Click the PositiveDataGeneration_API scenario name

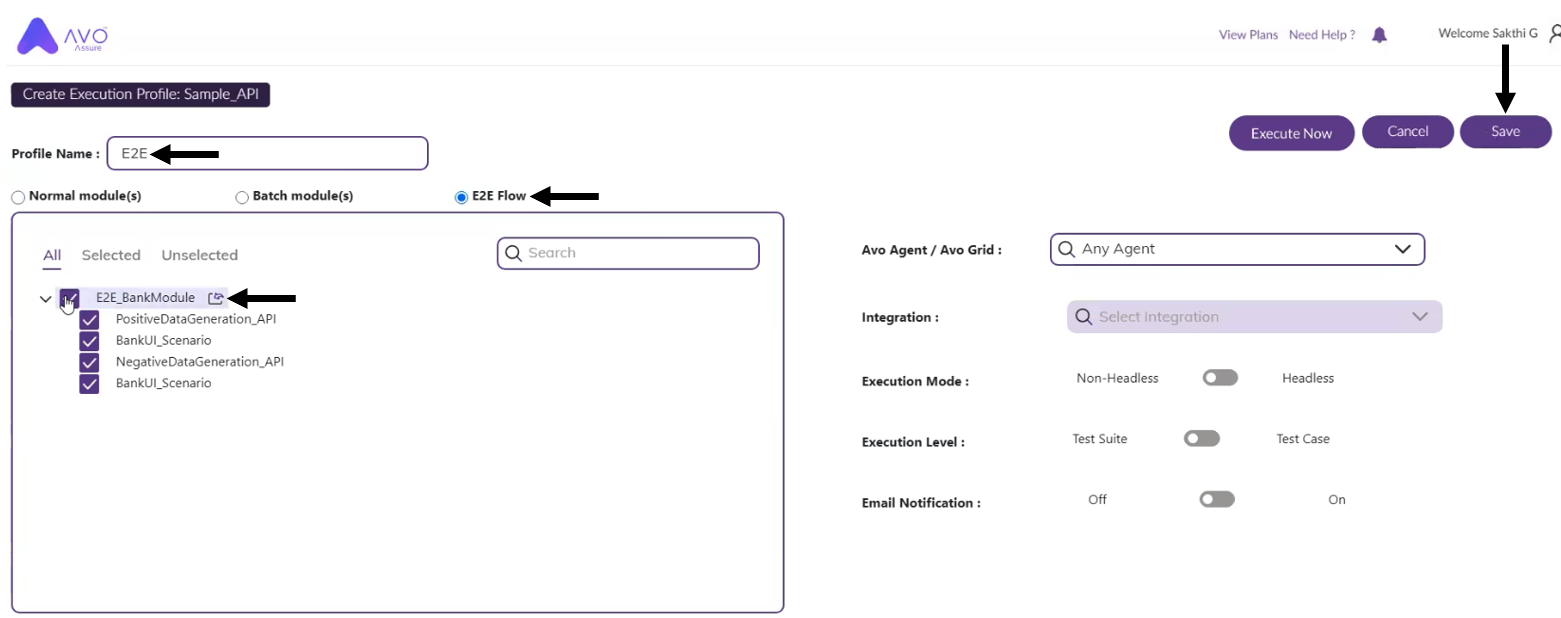click(x=196, y=320)
